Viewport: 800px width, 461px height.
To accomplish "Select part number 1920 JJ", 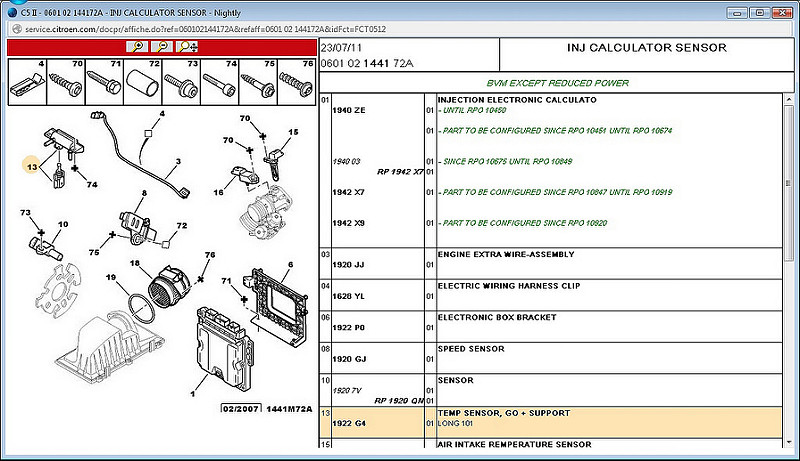I will coord(348,265).
